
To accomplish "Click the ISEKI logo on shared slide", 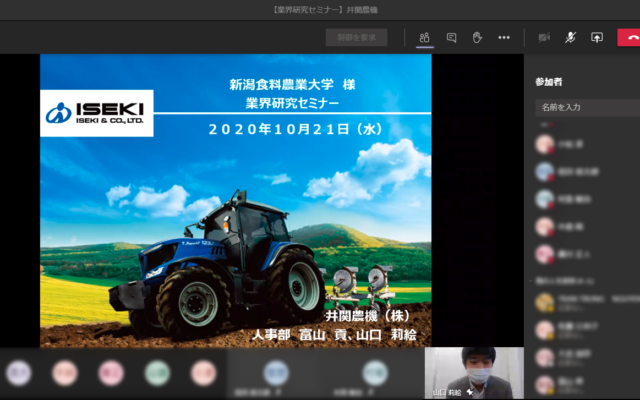I will pos(97,113).
